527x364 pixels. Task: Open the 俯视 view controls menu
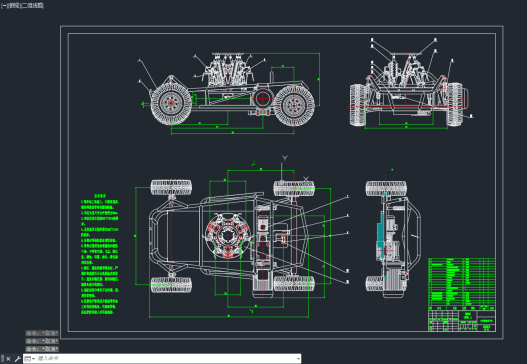(13, 6)
